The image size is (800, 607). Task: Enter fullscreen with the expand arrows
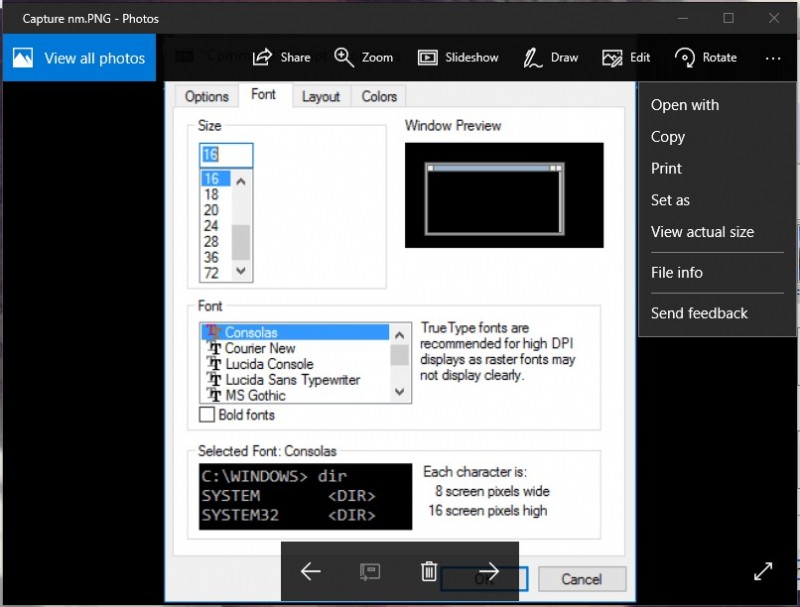(762, 571)
